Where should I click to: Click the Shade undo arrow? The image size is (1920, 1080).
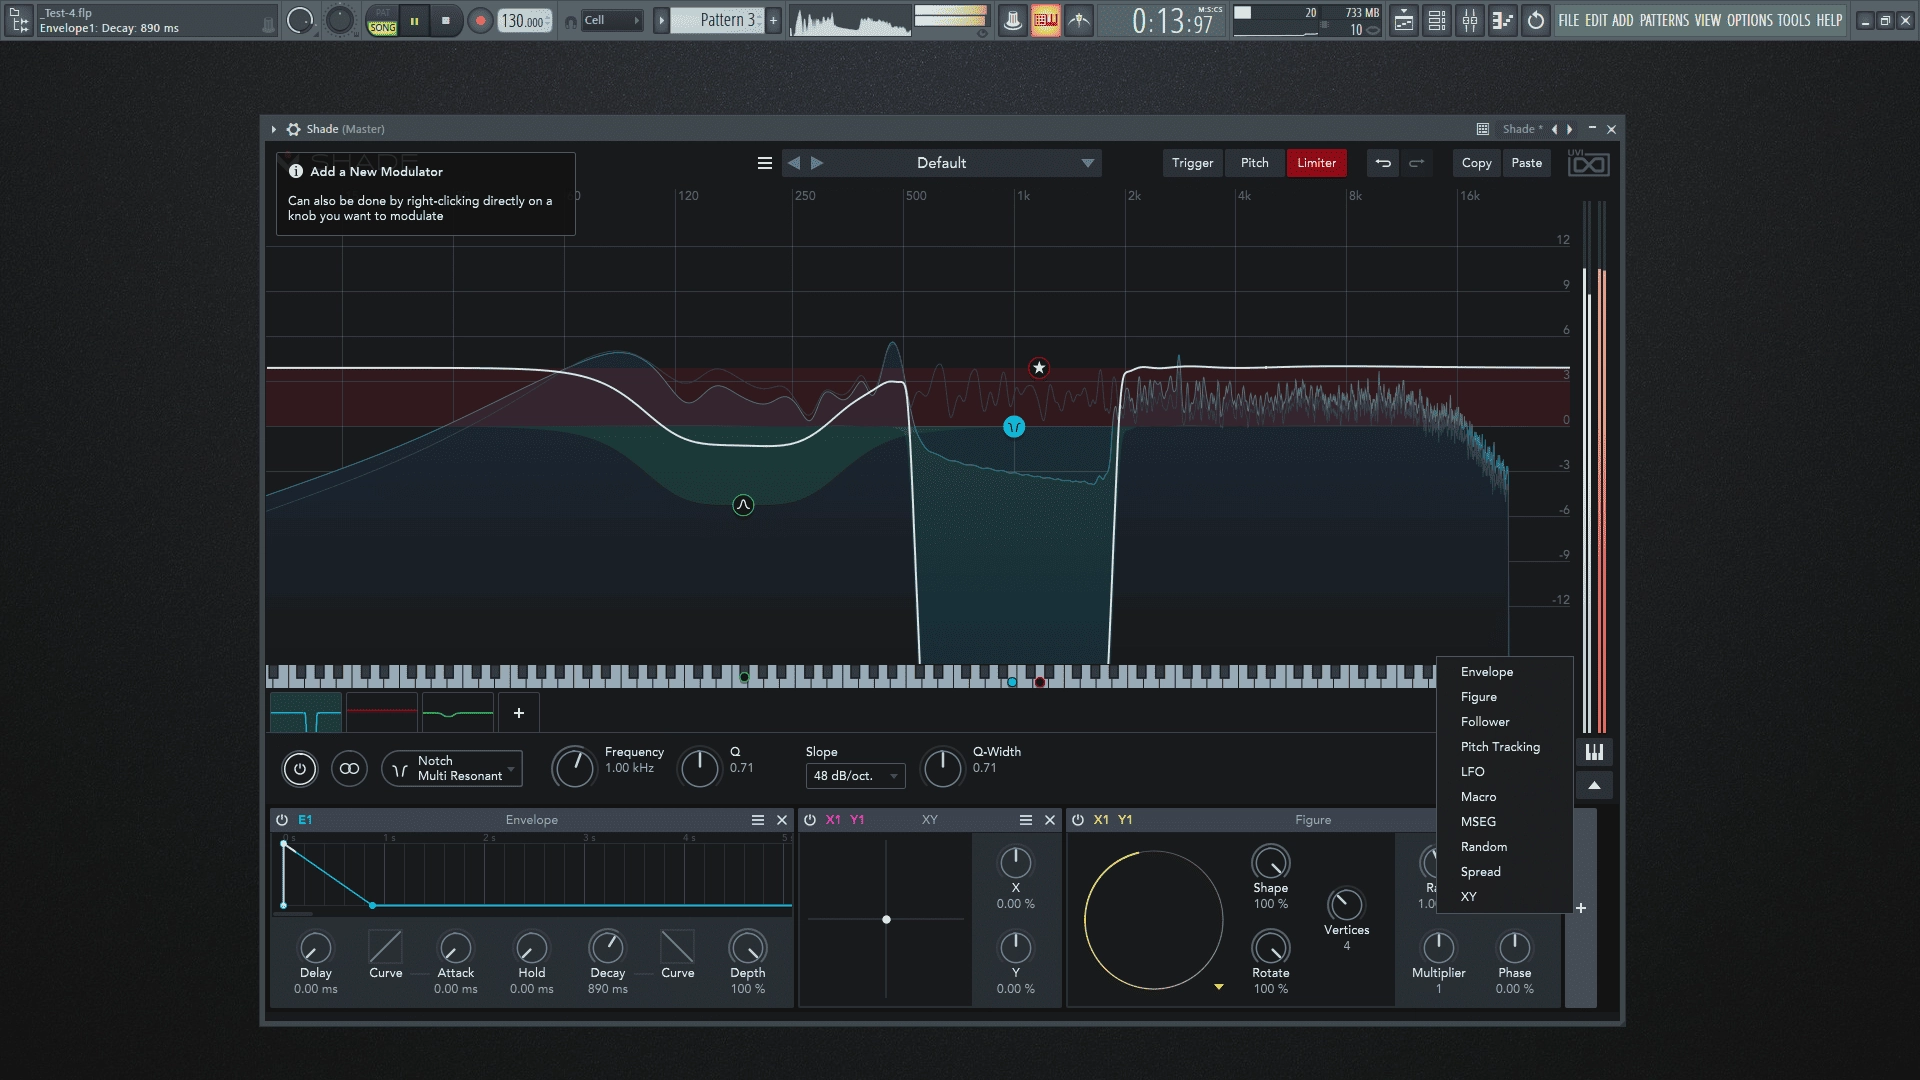pyautogui.click(x=1383, y=163)
